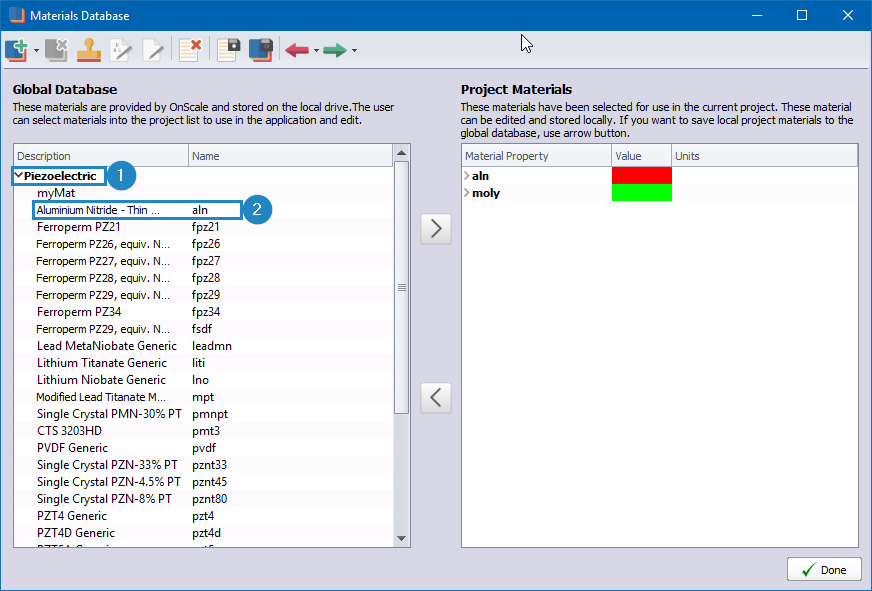Select Ferroperm PZ34 material
872x591 pixels.
click(204, 312)
